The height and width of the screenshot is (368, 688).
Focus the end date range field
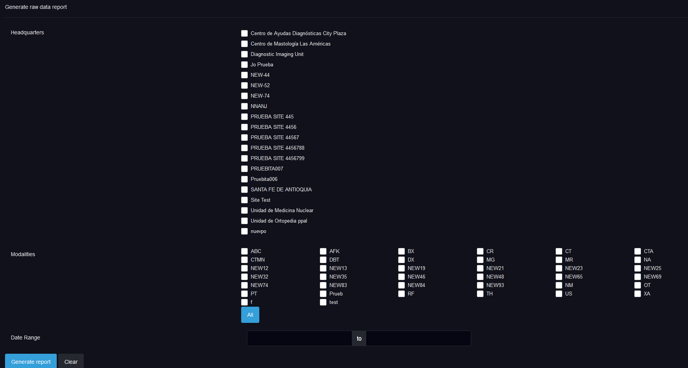(419, 338)
